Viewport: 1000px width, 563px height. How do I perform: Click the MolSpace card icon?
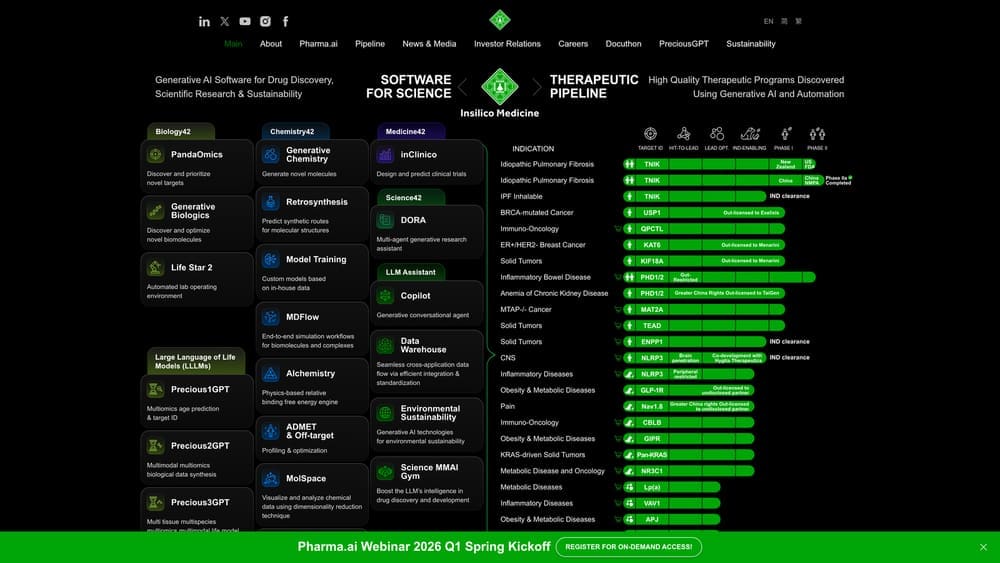pyautogui.click(x=270, y=479)
